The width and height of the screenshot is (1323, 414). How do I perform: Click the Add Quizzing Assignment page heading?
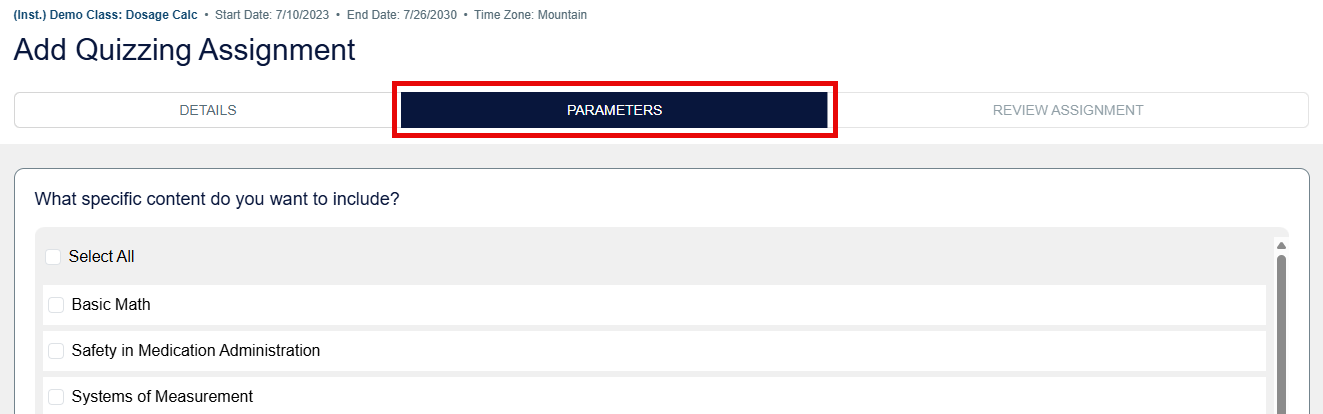185,50
